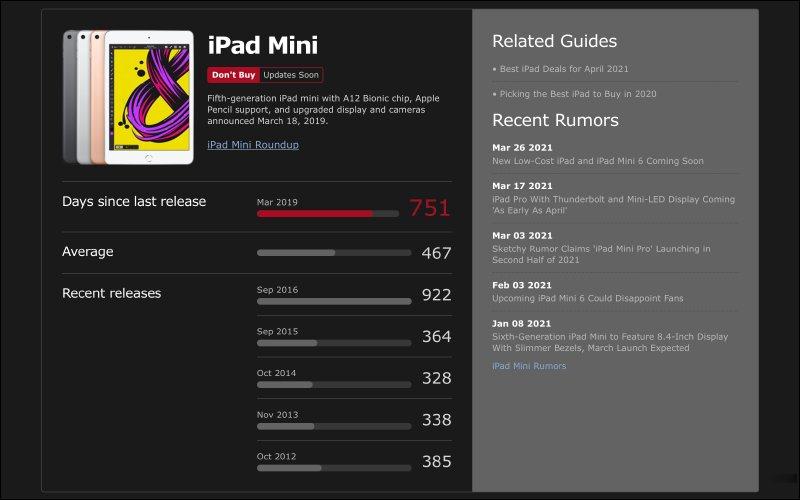Click the 467 average value
Image resolution: width=800 pixels, height=500 pixels.
(436, 253)
